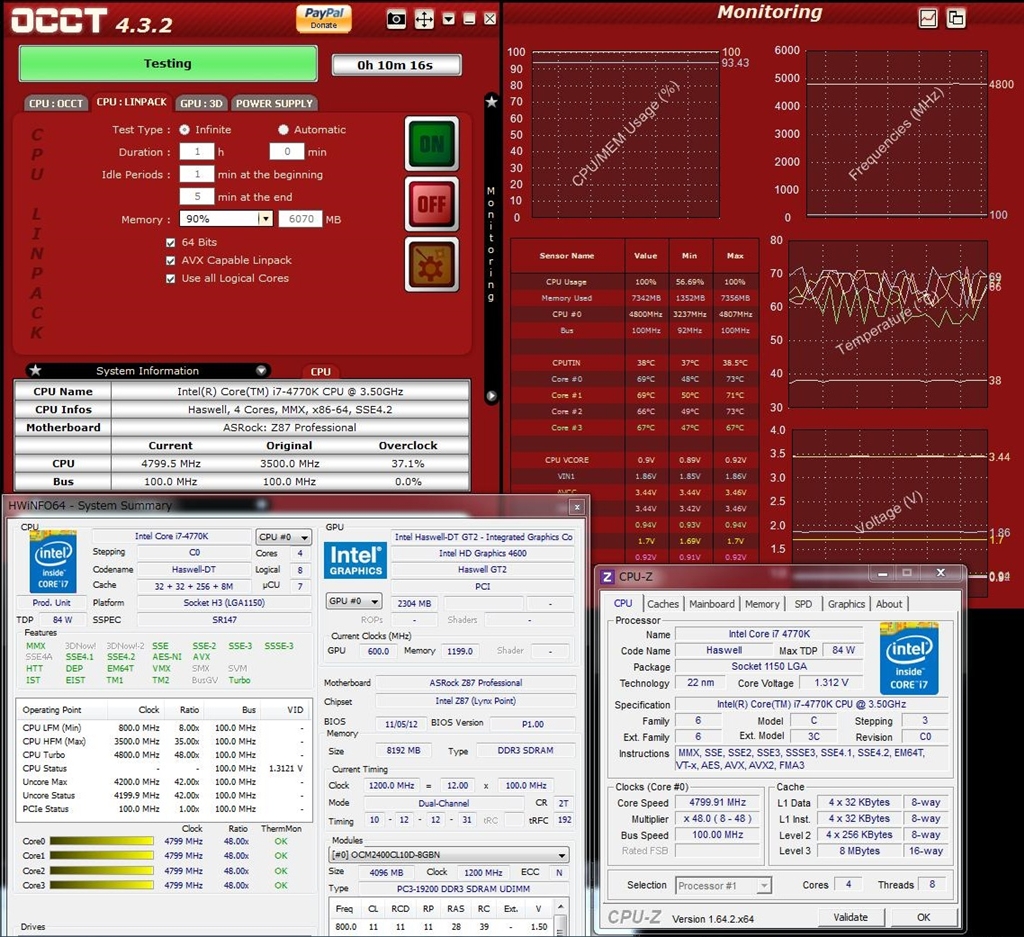1024x937 pixels.
Task: Click the OCCT screenshot camera icon
Action: tap(396, 20)
